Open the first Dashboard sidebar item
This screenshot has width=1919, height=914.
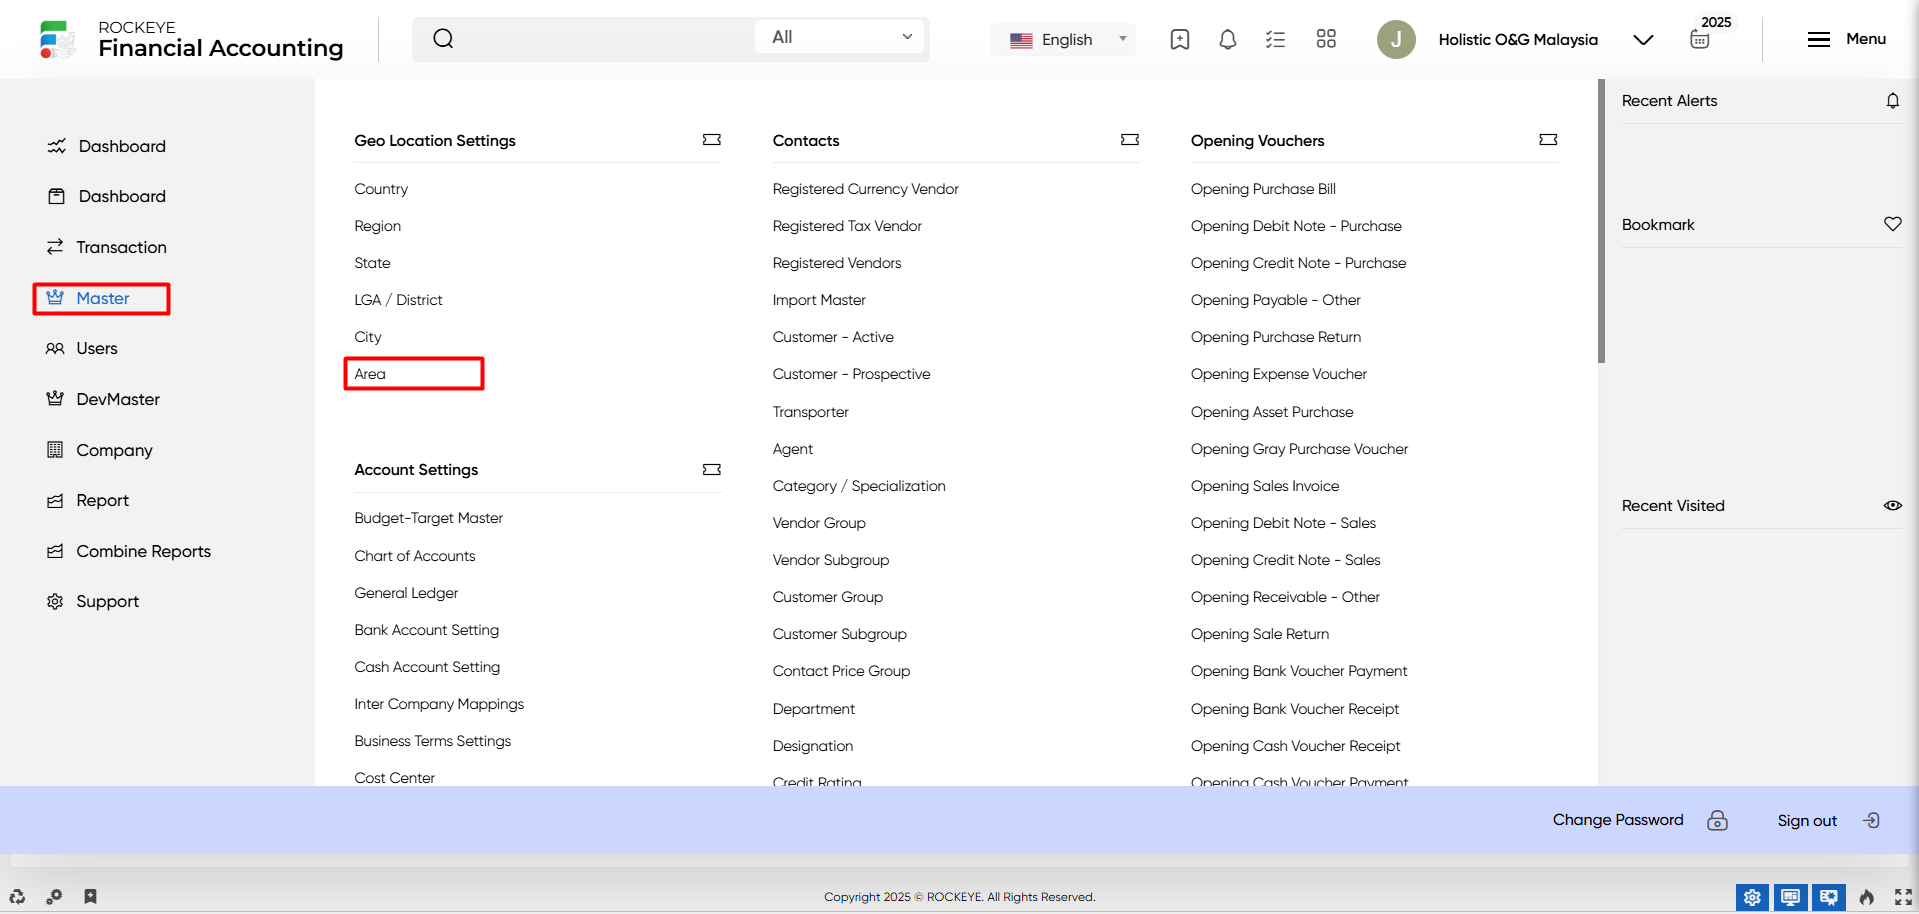105,146
